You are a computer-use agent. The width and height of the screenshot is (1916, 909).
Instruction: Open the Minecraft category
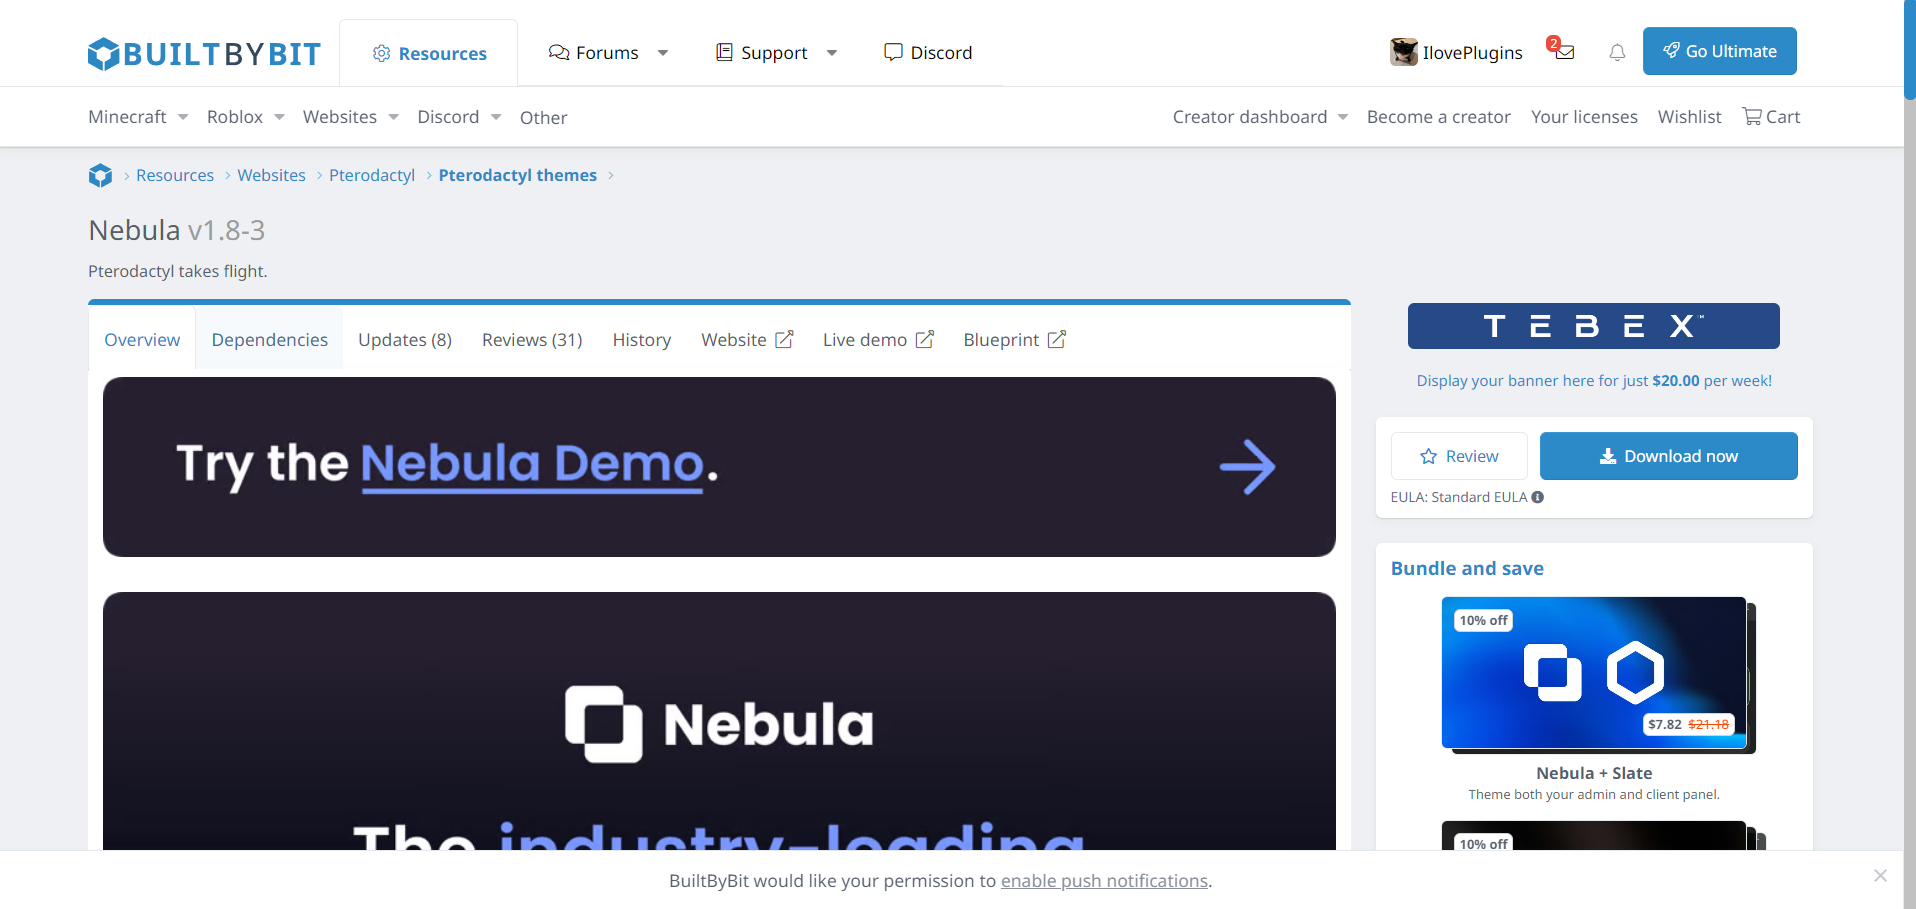pyautogui.click(x=127, y=117)
